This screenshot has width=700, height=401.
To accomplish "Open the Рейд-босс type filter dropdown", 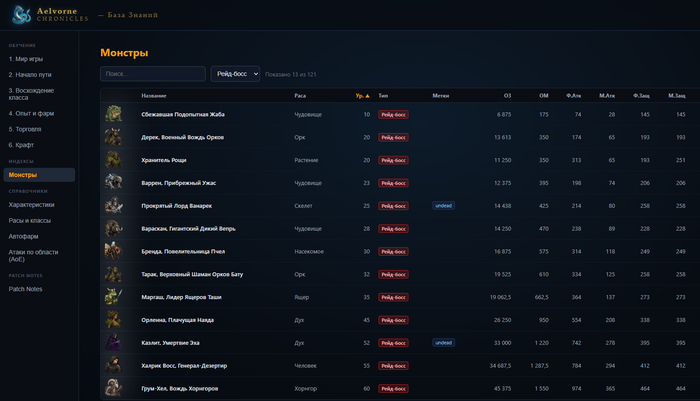I will coord(235,74).
